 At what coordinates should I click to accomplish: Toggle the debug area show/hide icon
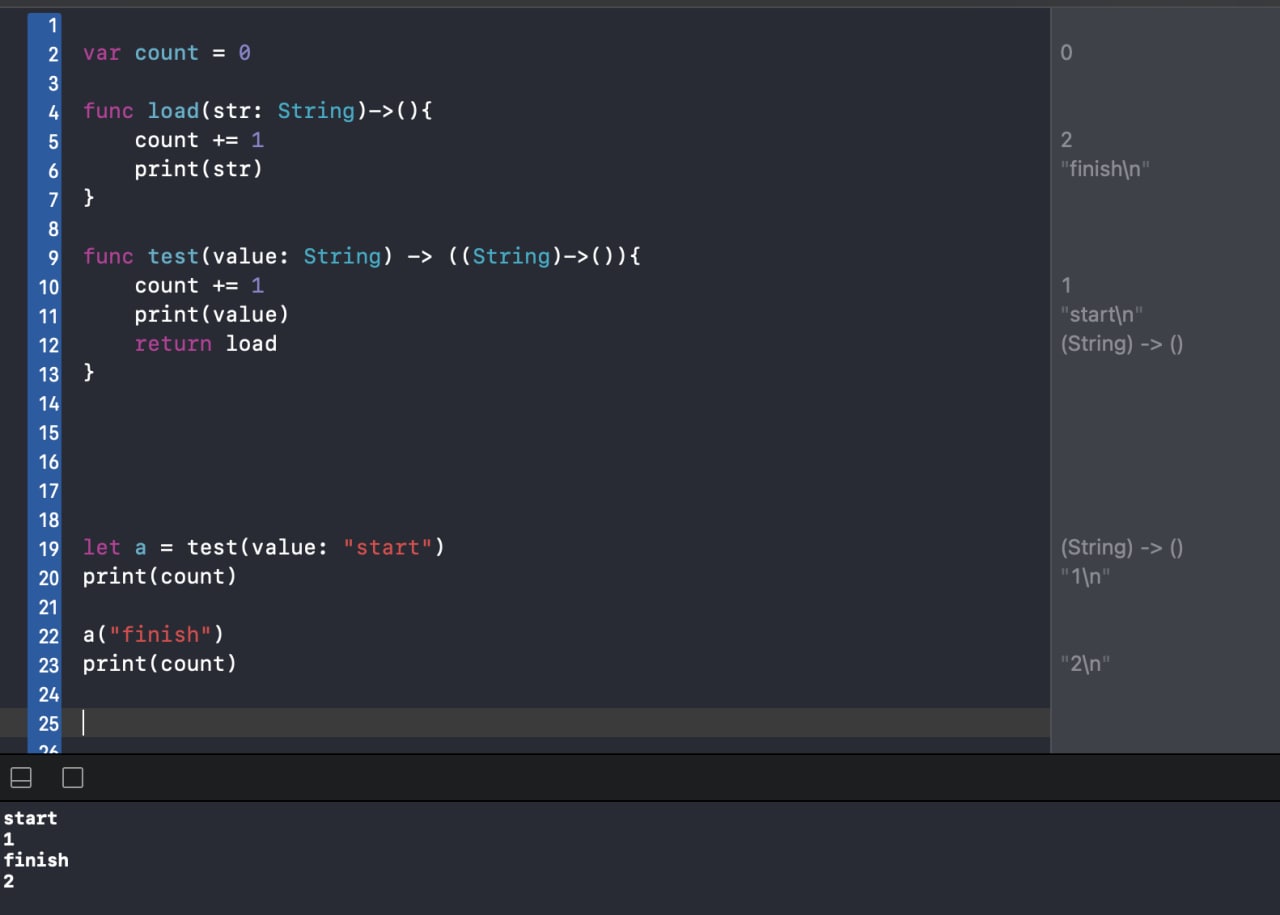pyautogui.click(x=21, y=777)
